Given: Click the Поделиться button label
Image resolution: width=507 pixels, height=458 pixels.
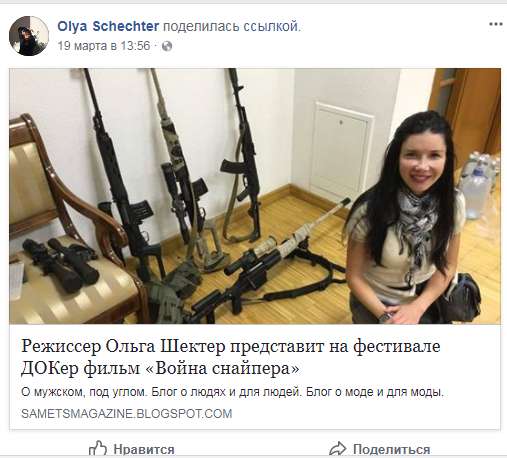Looking at the screenshot, I should click(391, 449).
